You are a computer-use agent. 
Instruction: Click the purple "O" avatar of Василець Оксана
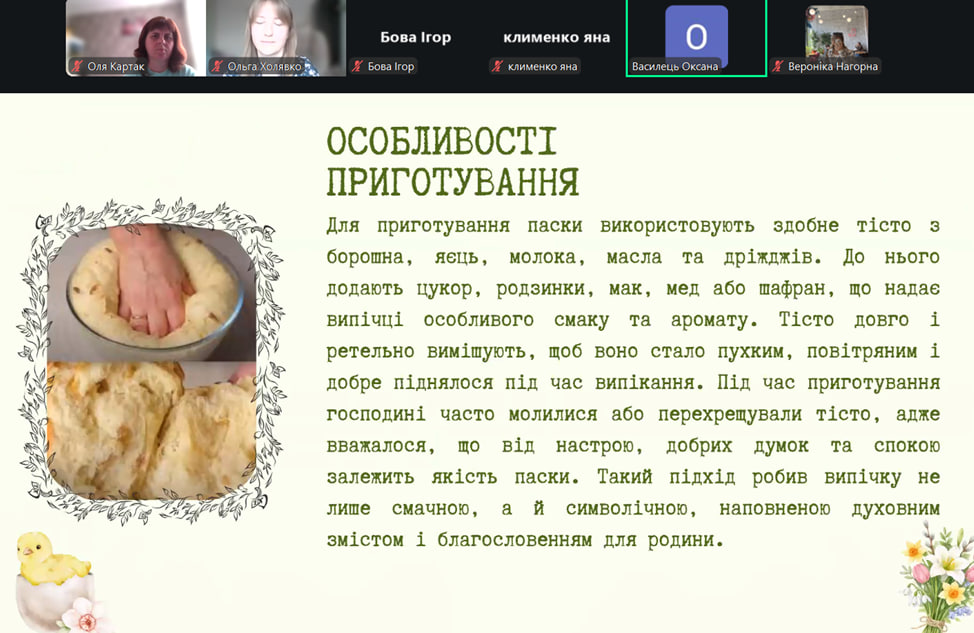[696, 34]
